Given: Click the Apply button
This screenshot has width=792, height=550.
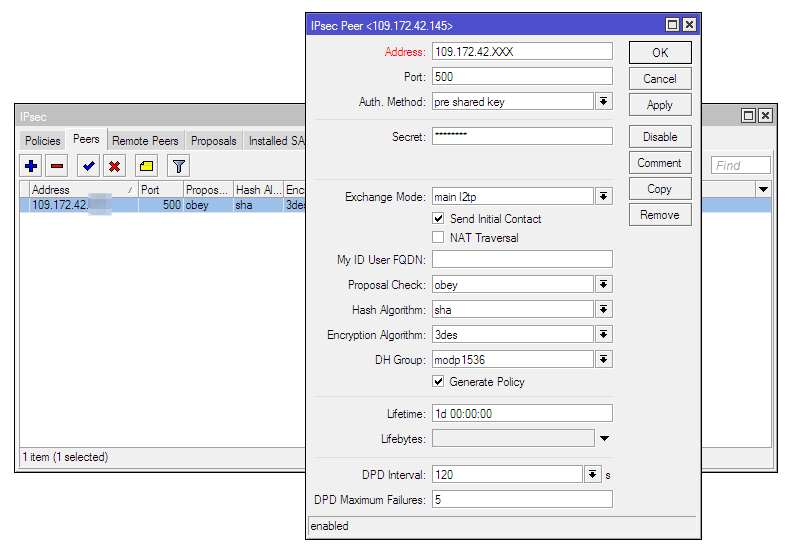Looking at the screenshot, I should [660, 105].
